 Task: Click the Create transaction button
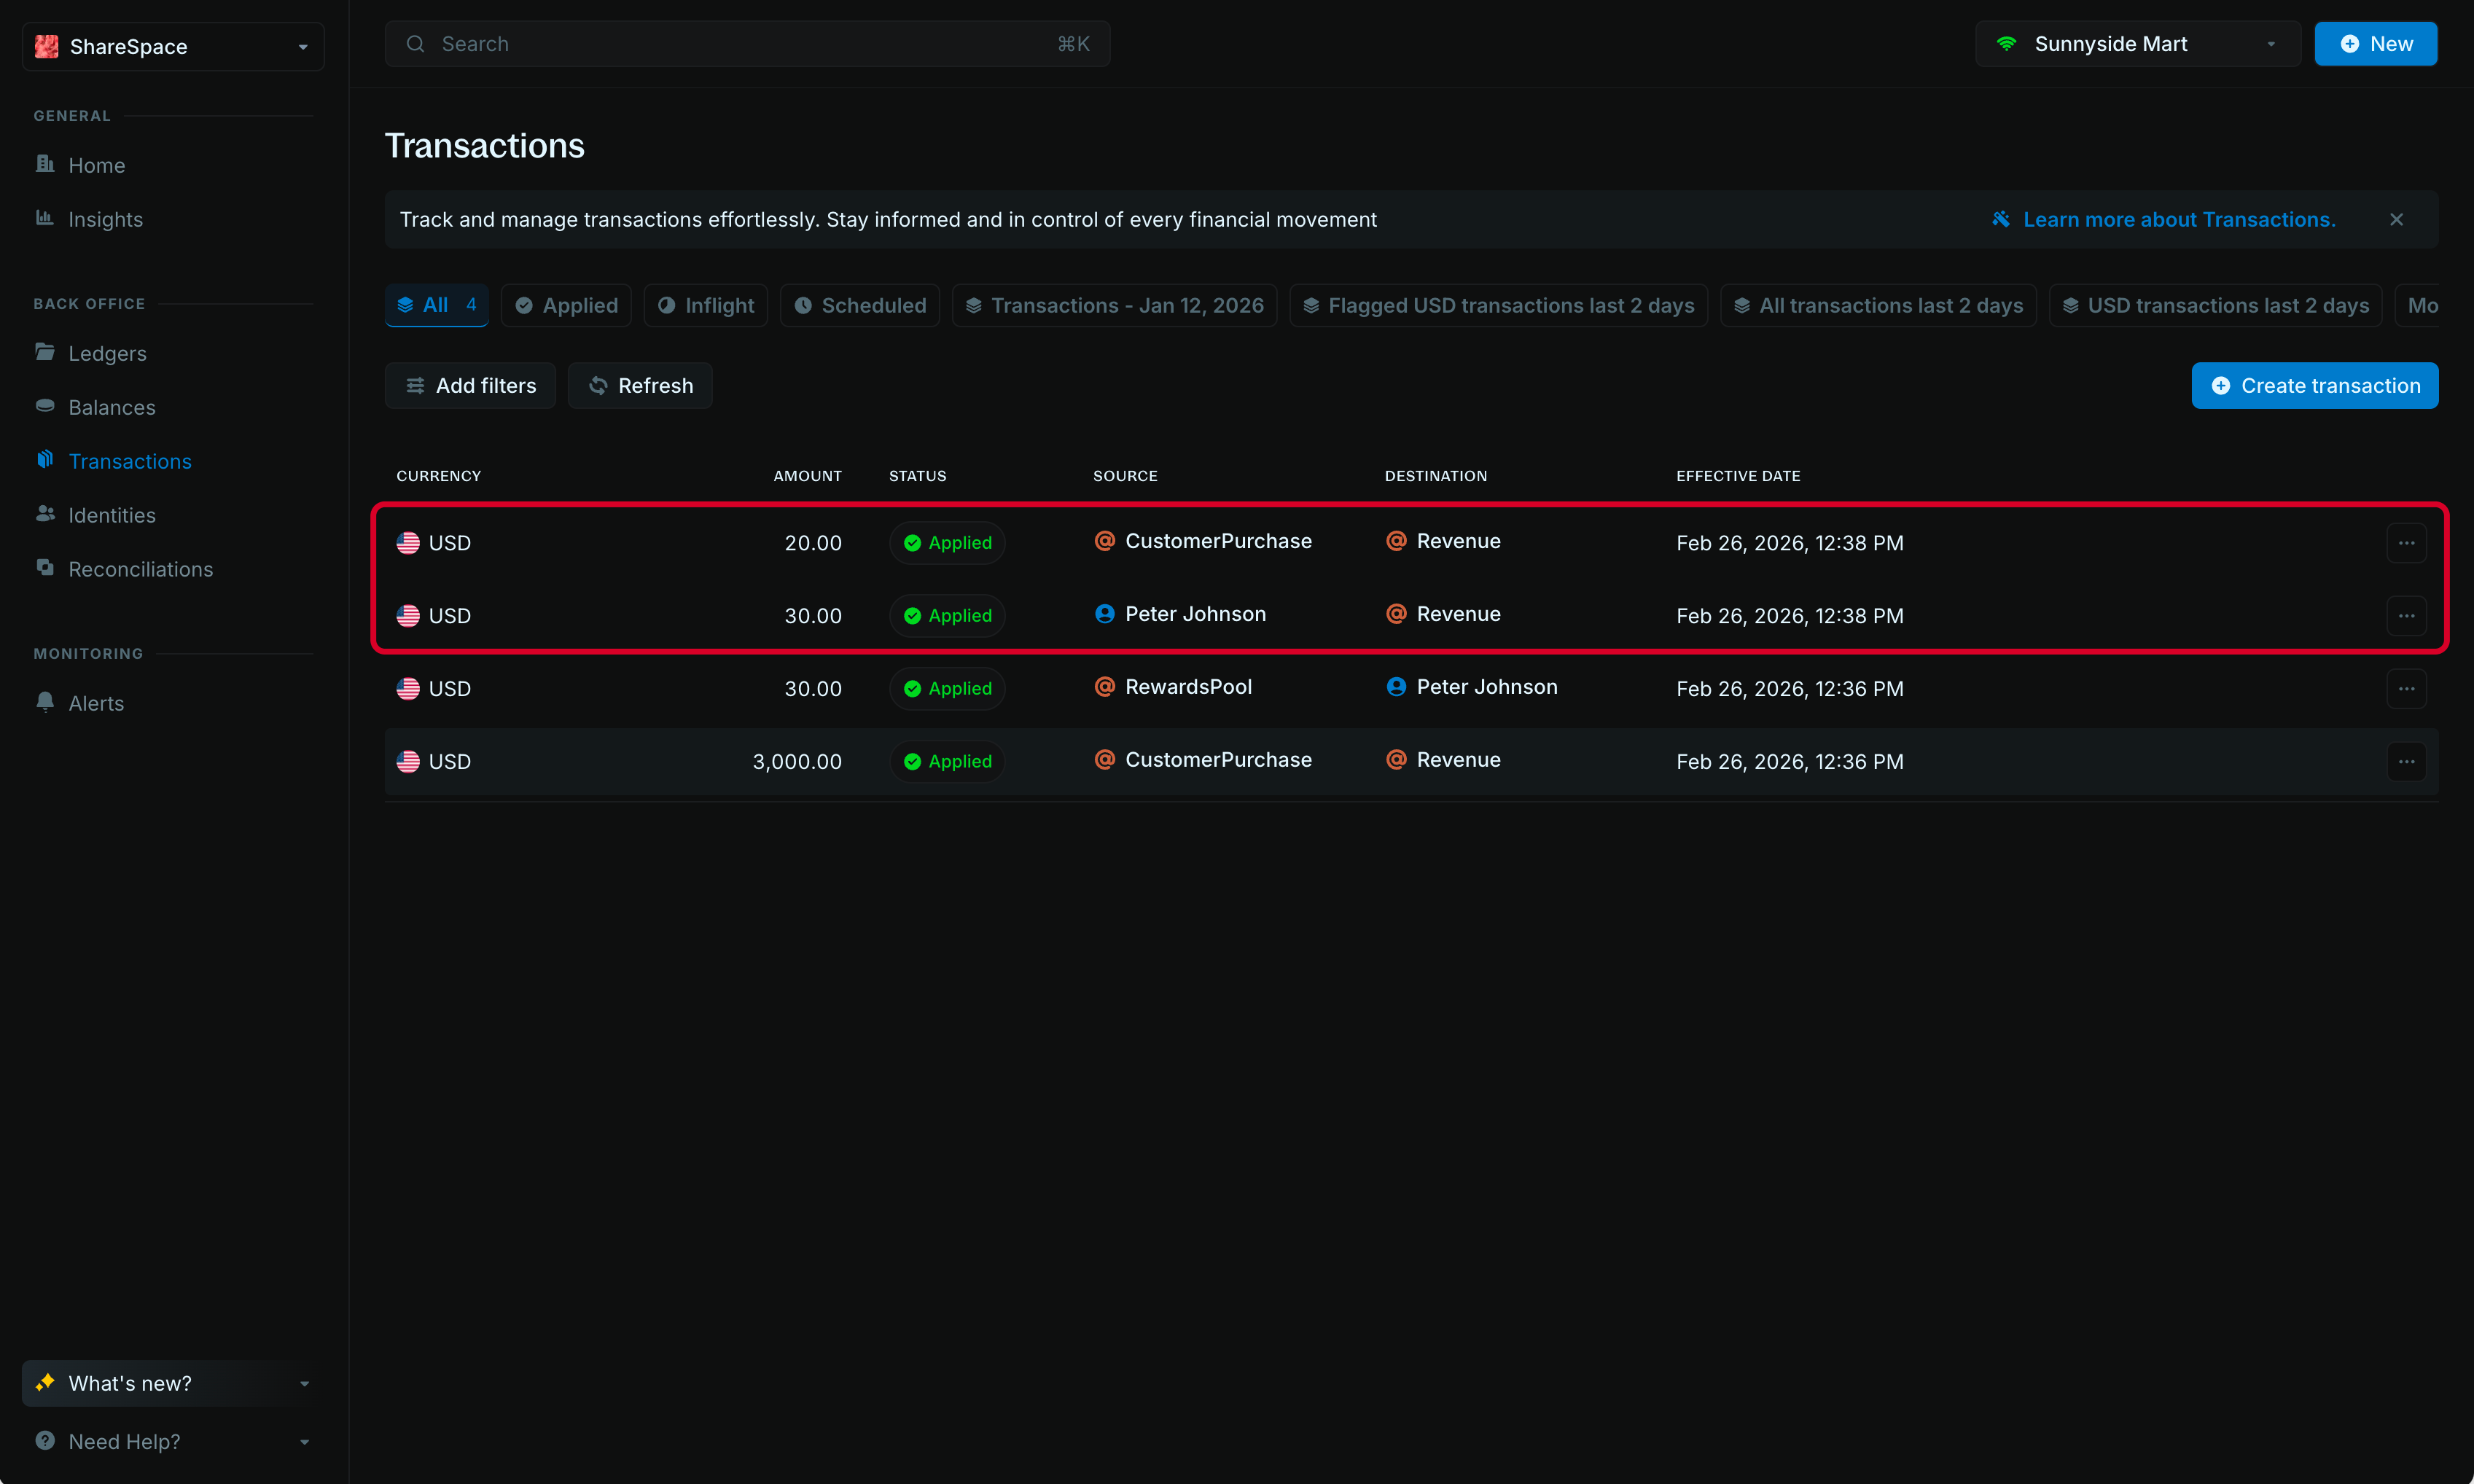pos(2314,385)
